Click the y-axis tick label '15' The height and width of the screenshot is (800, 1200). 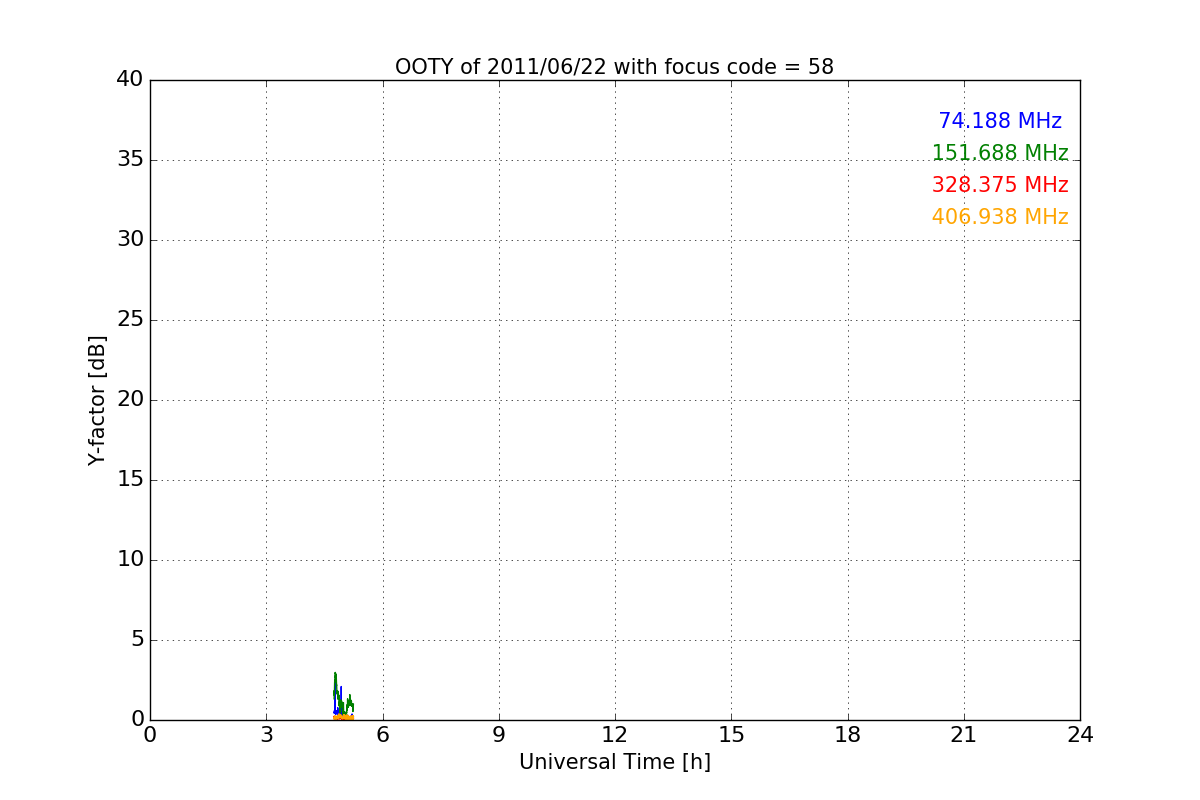point(130,480)
